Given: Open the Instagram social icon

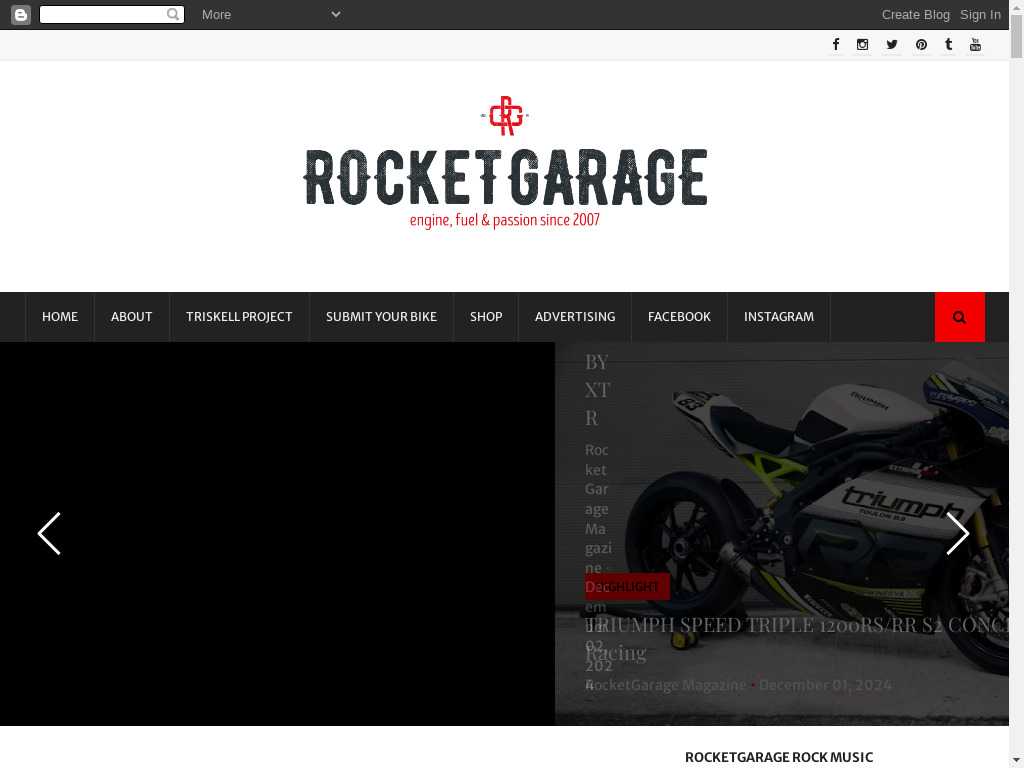Looking at the screenshot, I should pyautogui.click(x=863, y=44).
